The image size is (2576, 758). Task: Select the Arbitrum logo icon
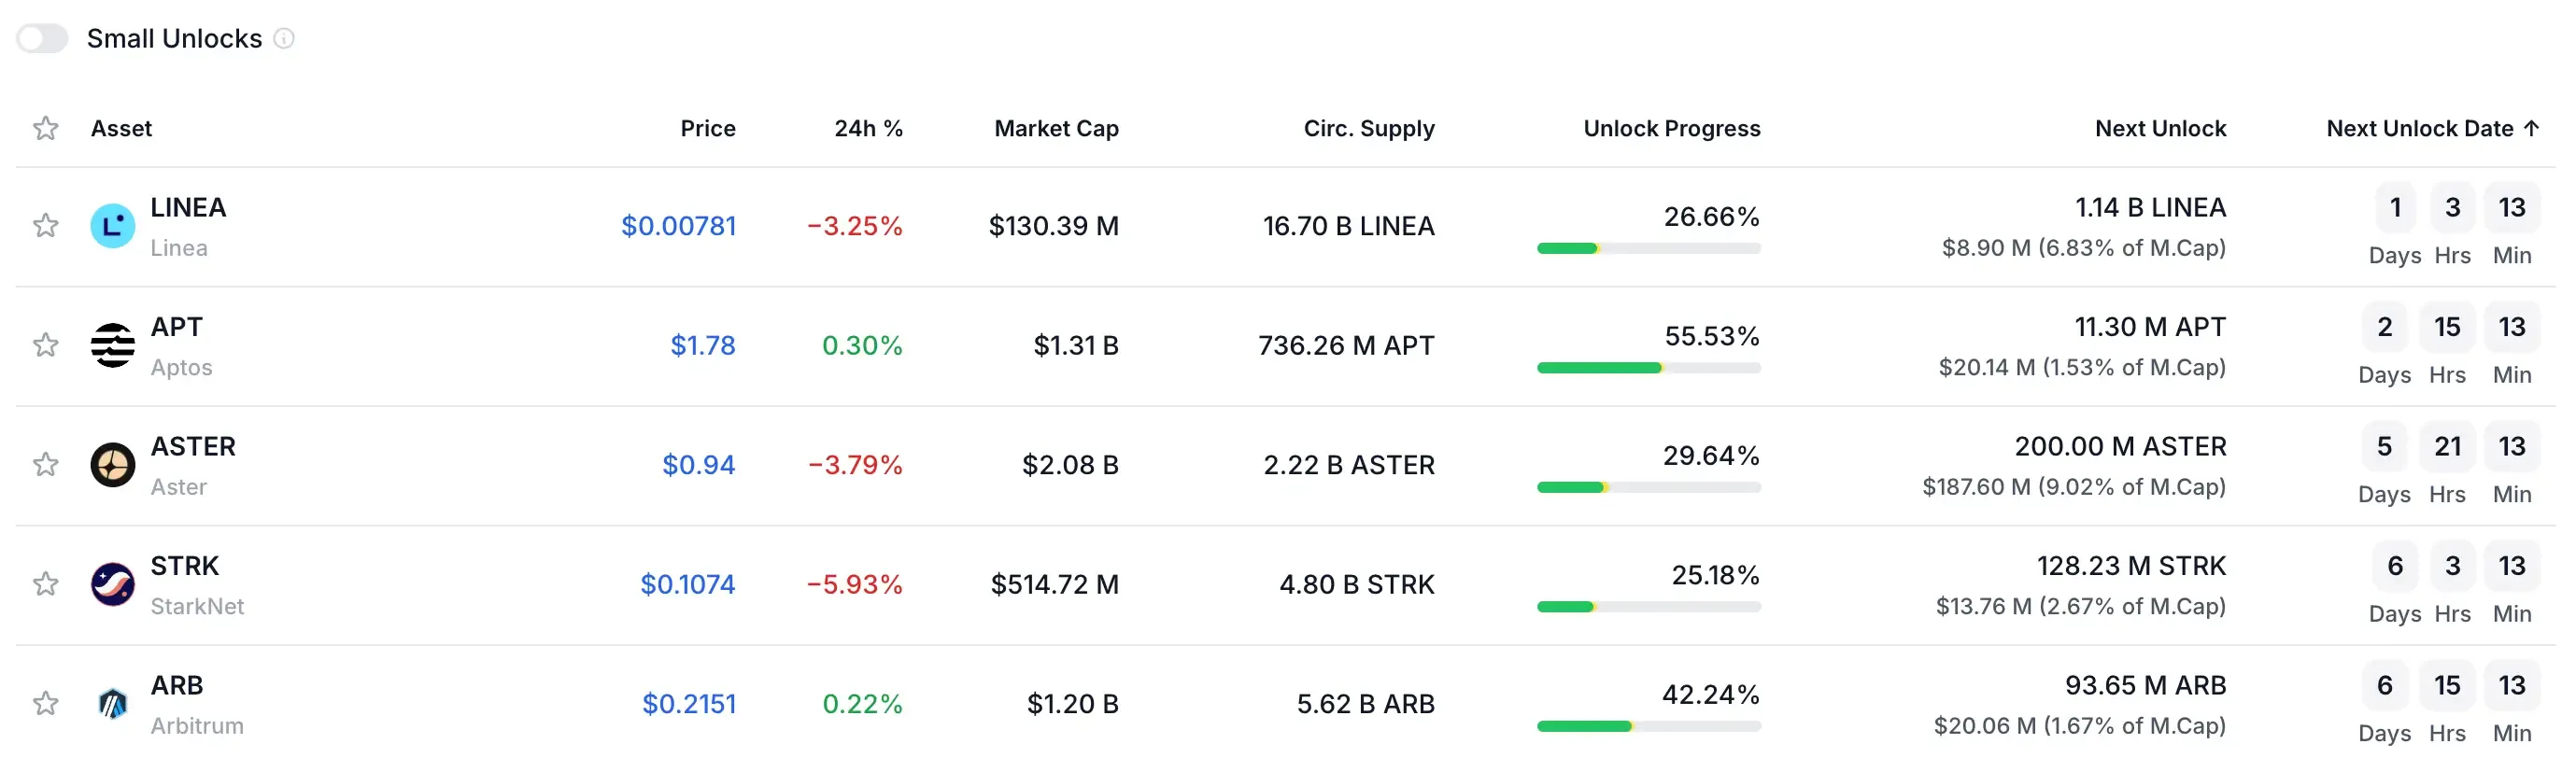(x=112, y=703)
